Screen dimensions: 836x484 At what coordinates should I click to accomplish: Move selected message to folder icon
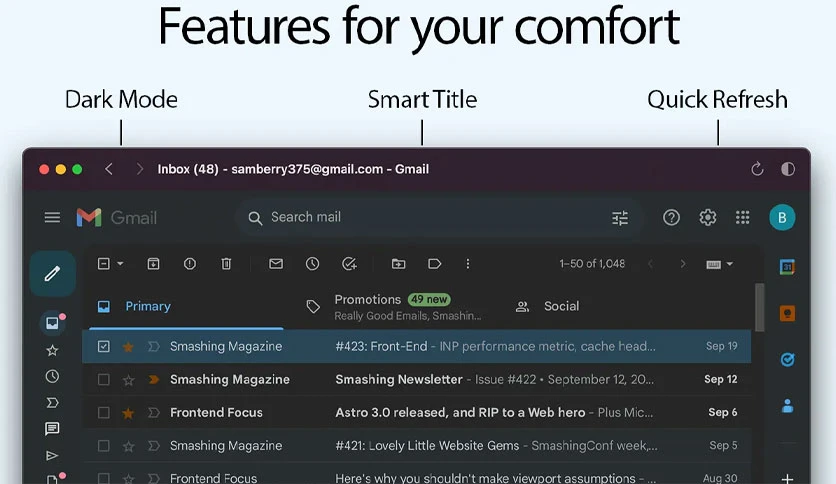click(398, 264)
